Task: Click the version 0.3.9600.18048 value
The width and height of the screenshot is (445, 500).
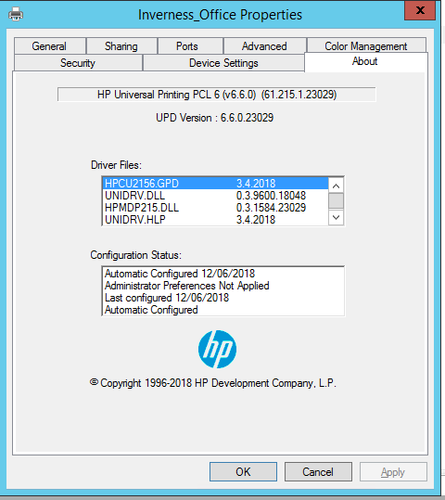Action: [x=271, y=196]
